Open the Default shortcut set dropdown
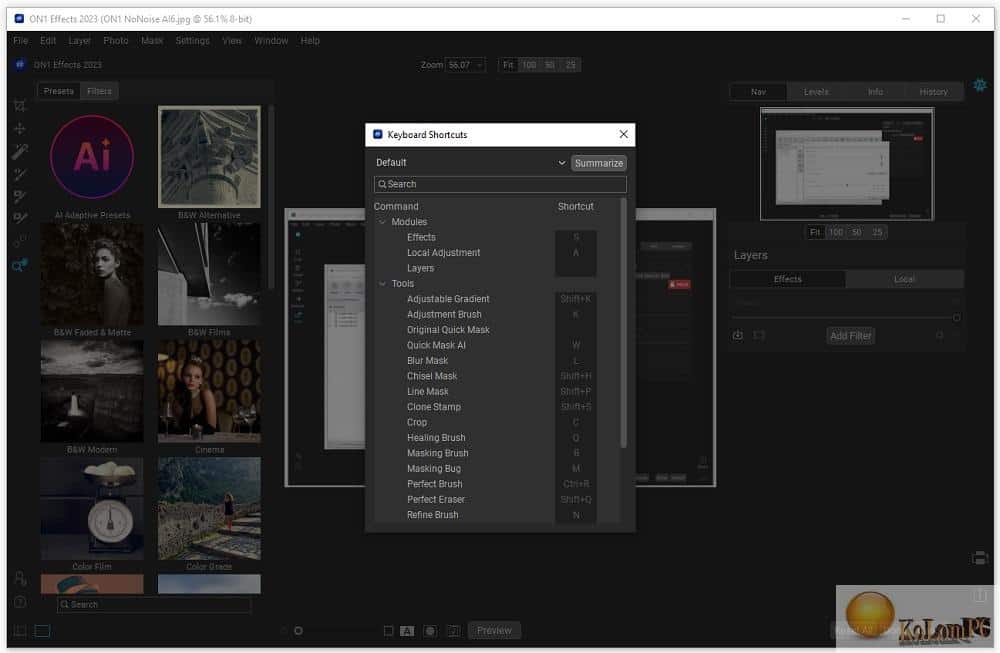 click(x=471, y=163)
